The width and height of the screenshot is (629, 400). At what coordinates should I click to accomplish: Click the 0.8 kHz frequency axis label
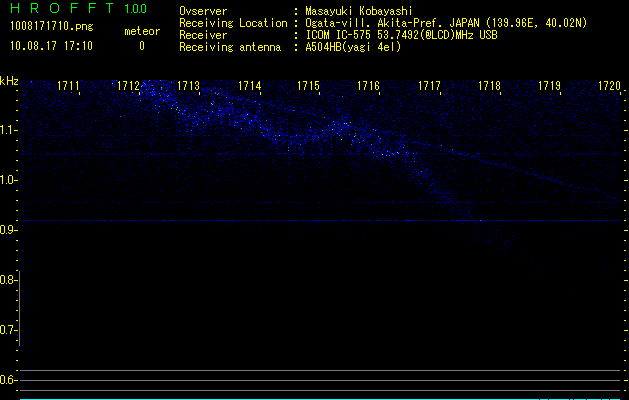tap(9, 280)
